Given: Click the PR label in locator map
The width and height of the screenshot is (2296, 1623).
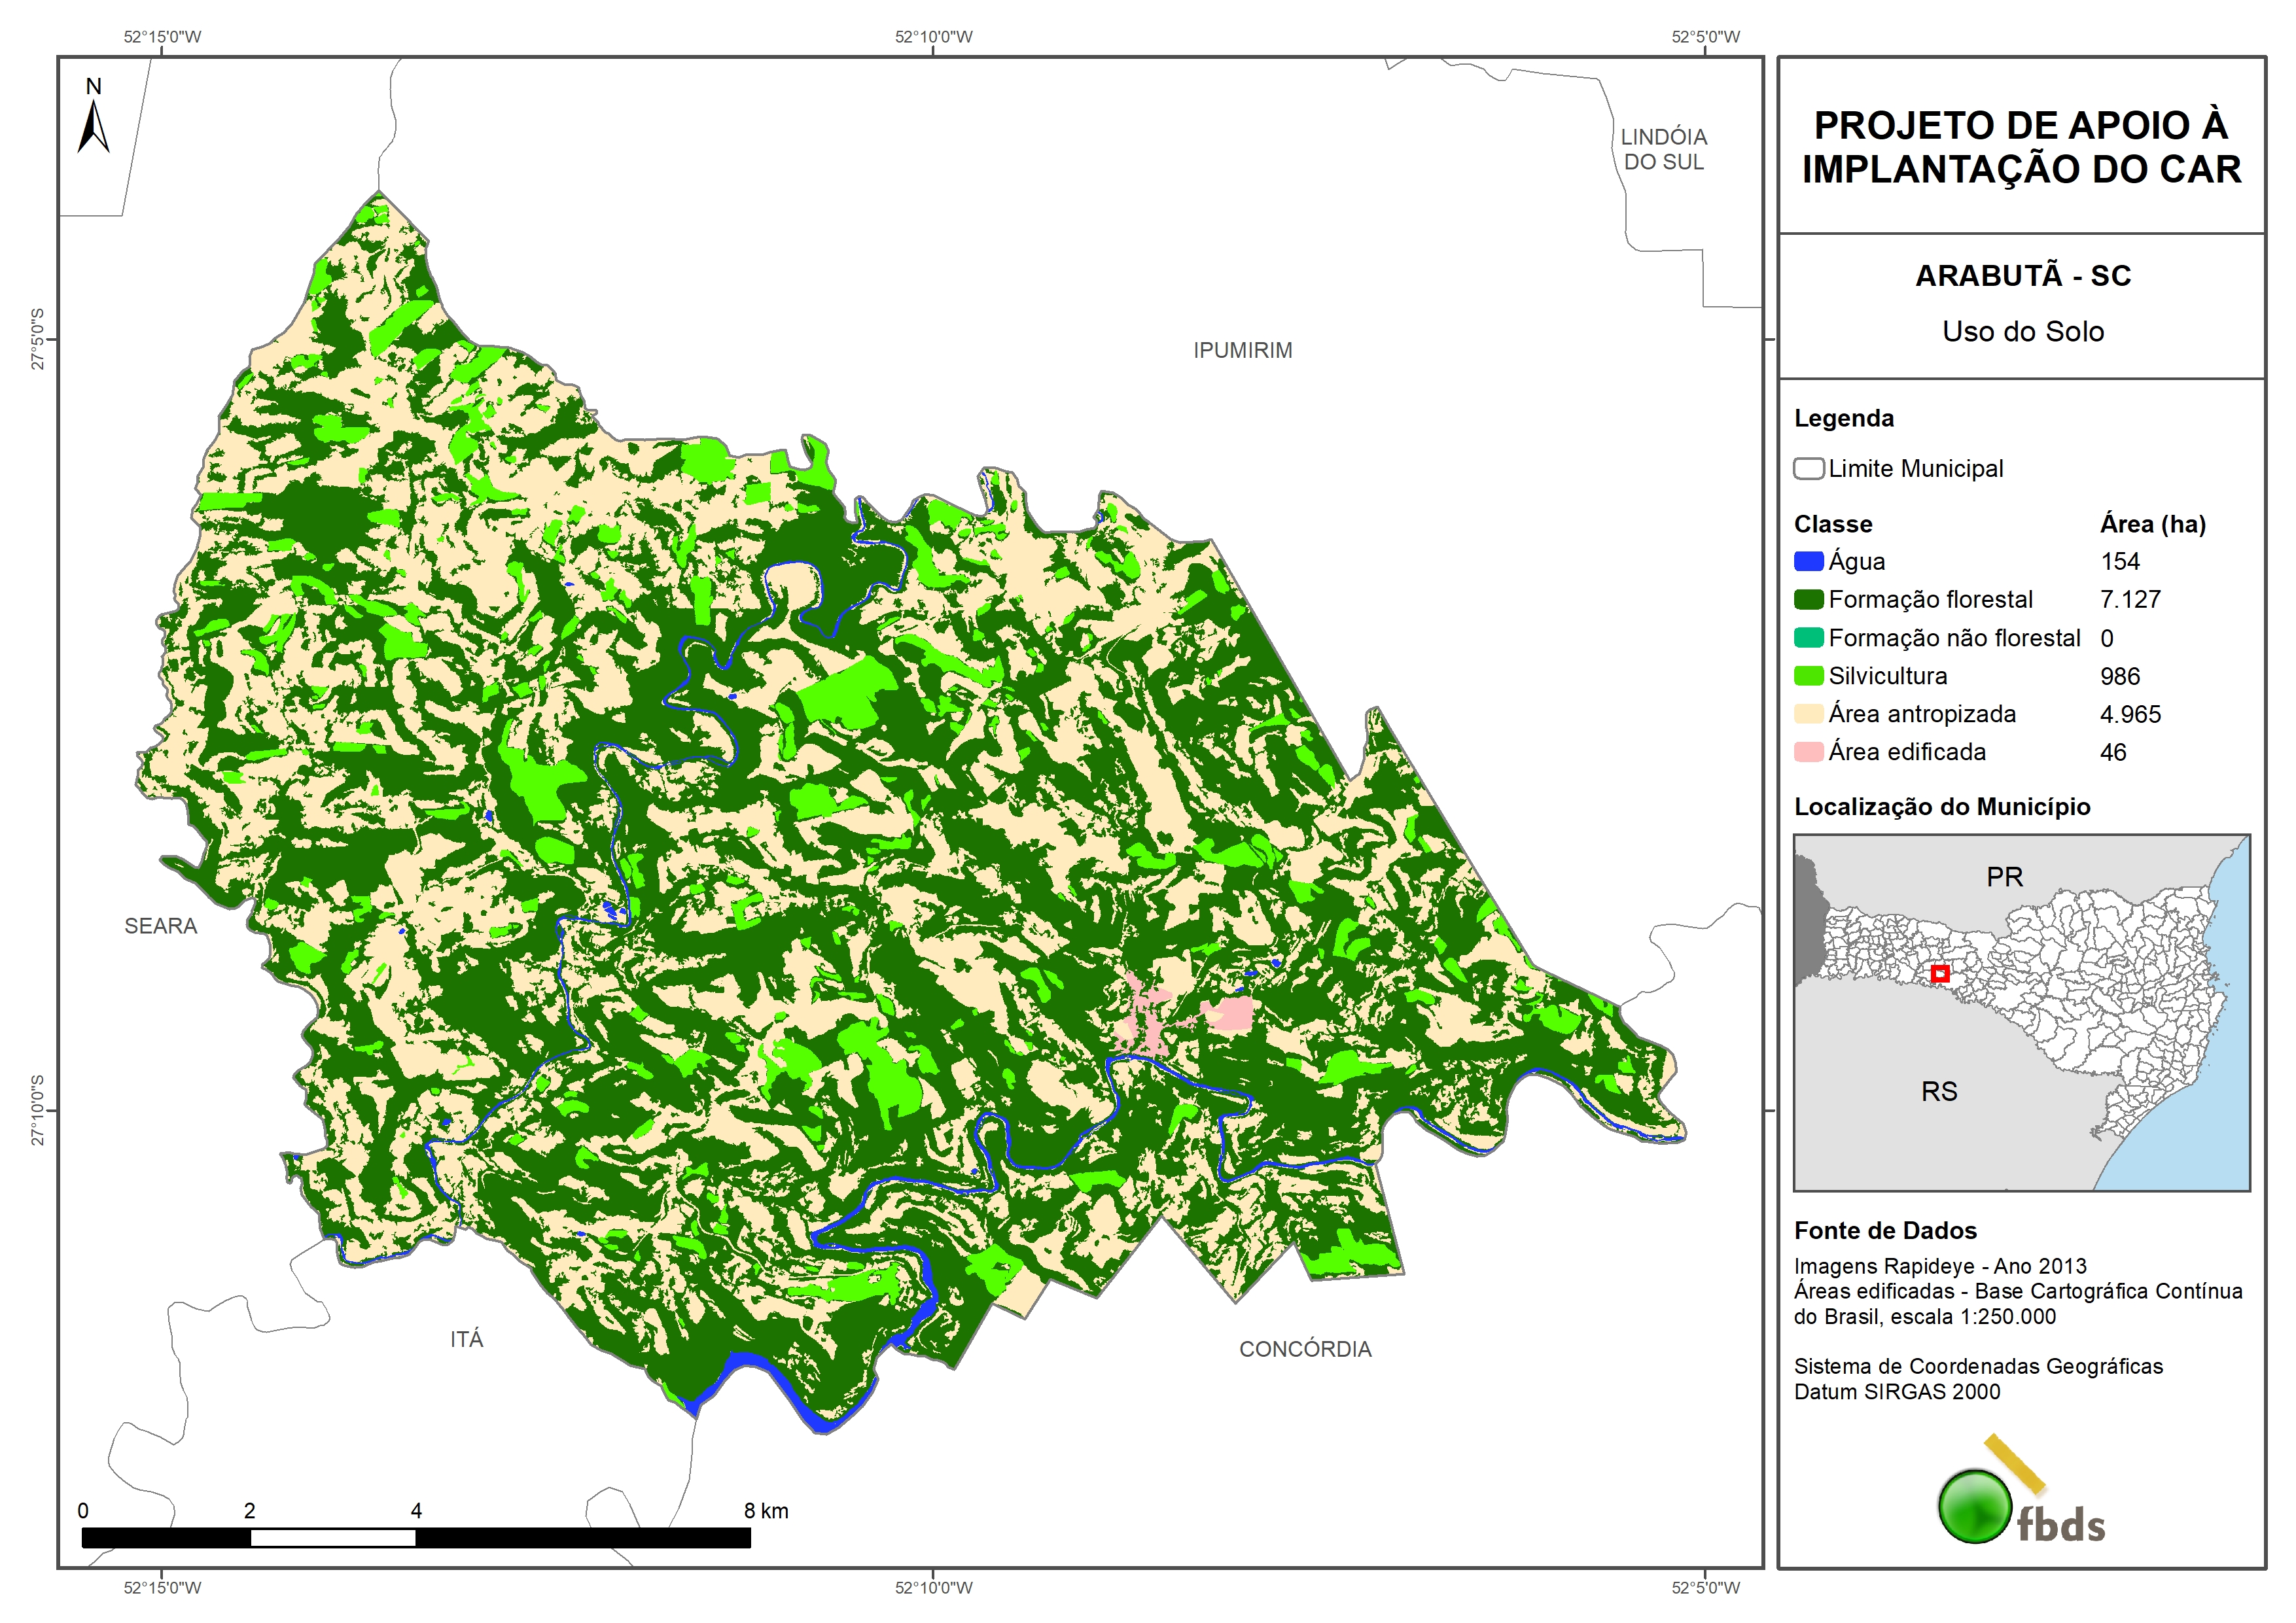Looking at the screenshot, I should tap(2004, 877).
